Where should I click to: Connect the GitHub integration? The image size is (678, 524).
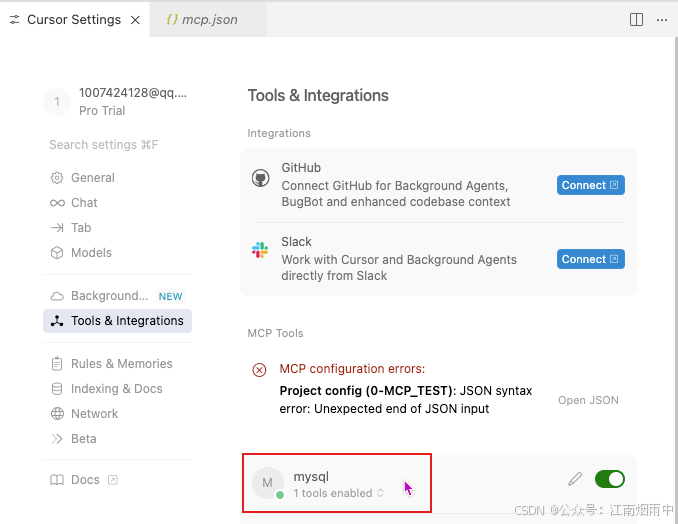[x=590, y=185]
